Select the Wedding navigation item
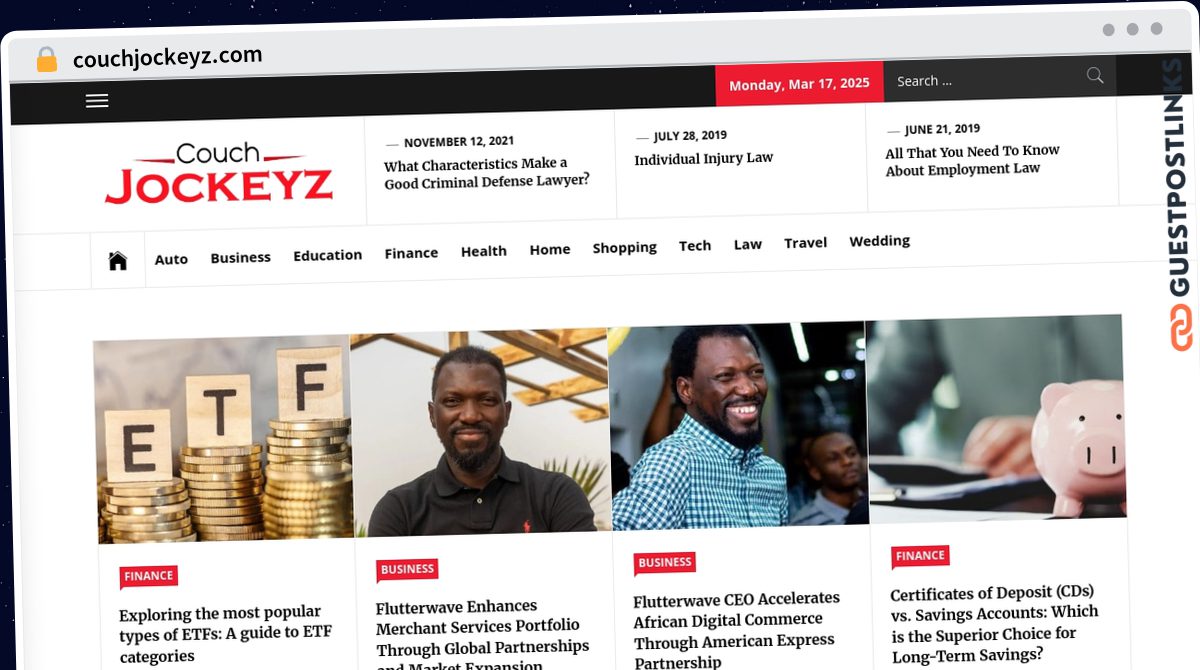Viewport: 1200px width, 670px height. tap(879, 241)
